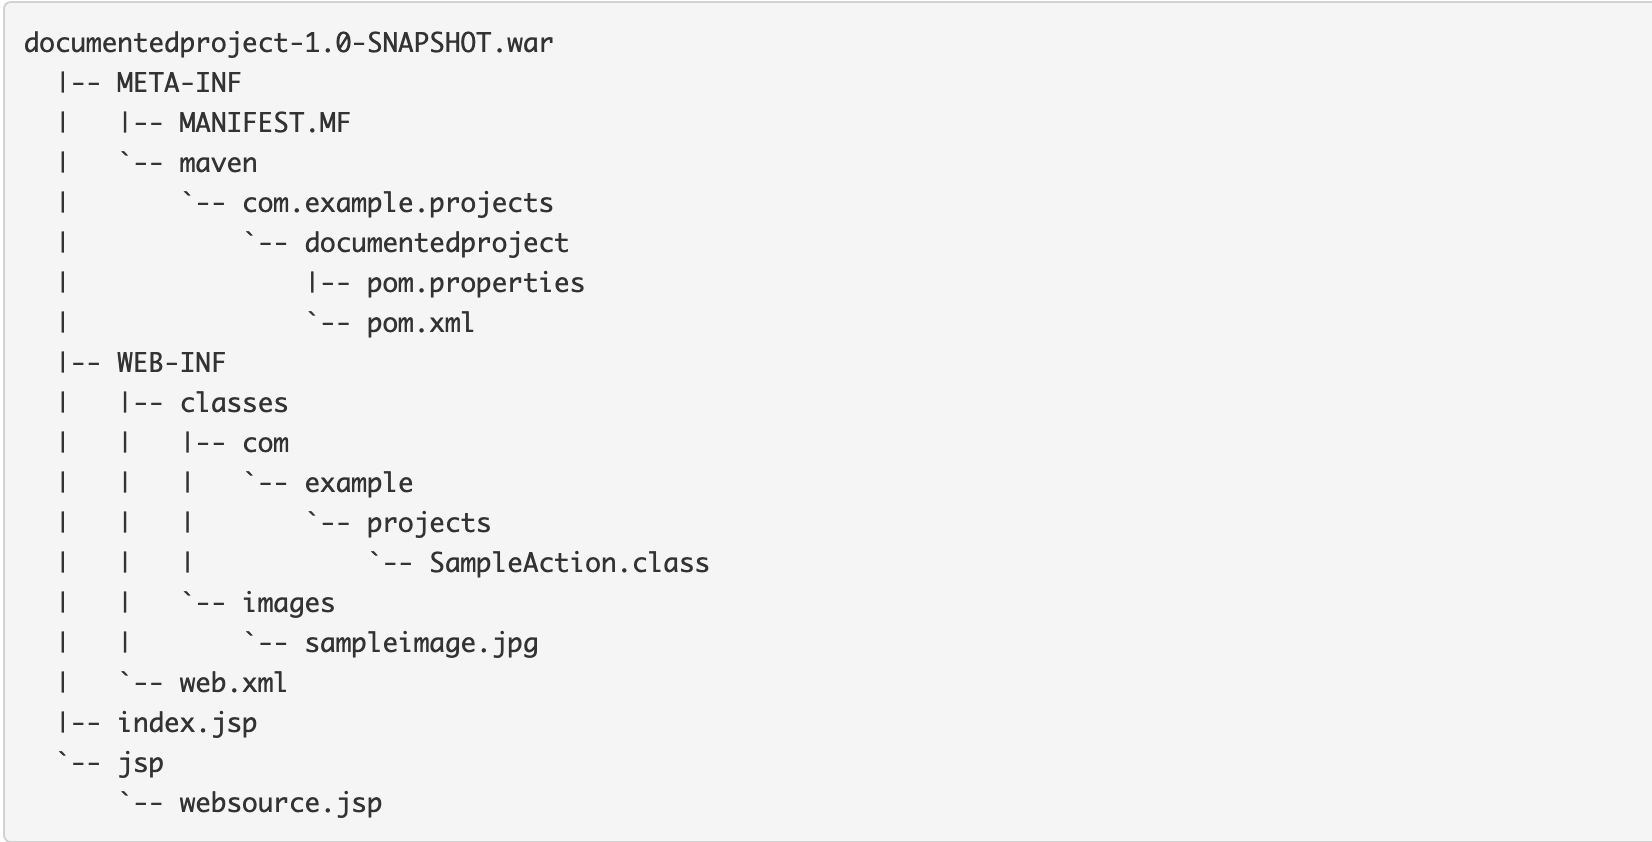Click the jsp folder entry
1652x842 pixels.
pyautogui.click(x=140, y=764)
